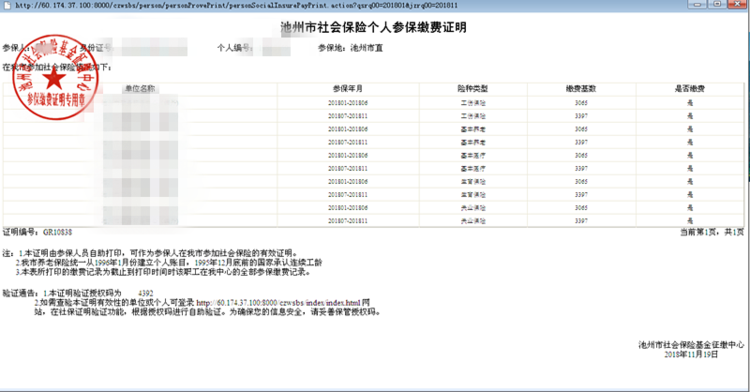Maximize the certificate popup window
The height and width of the screenshot is (392, 750).
(717, 4)
